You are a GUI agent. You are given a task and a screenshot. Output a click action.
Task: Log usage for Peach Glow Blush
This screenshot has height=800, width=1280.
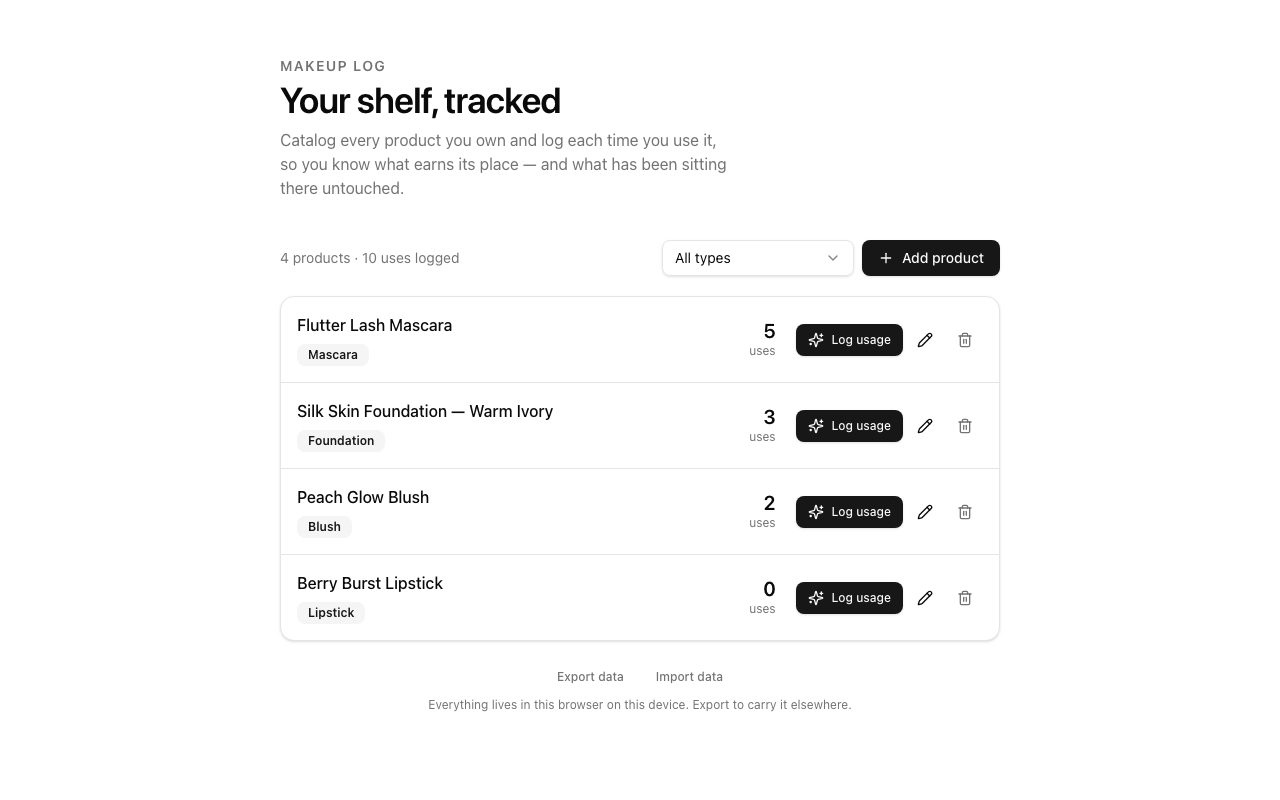(x=849, y=512)
